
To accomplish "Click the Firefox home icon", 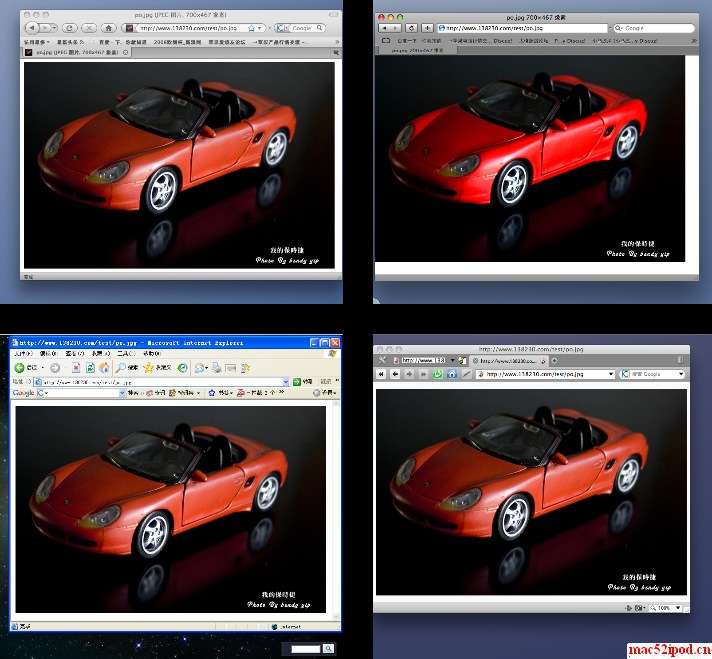I will 109,28.
